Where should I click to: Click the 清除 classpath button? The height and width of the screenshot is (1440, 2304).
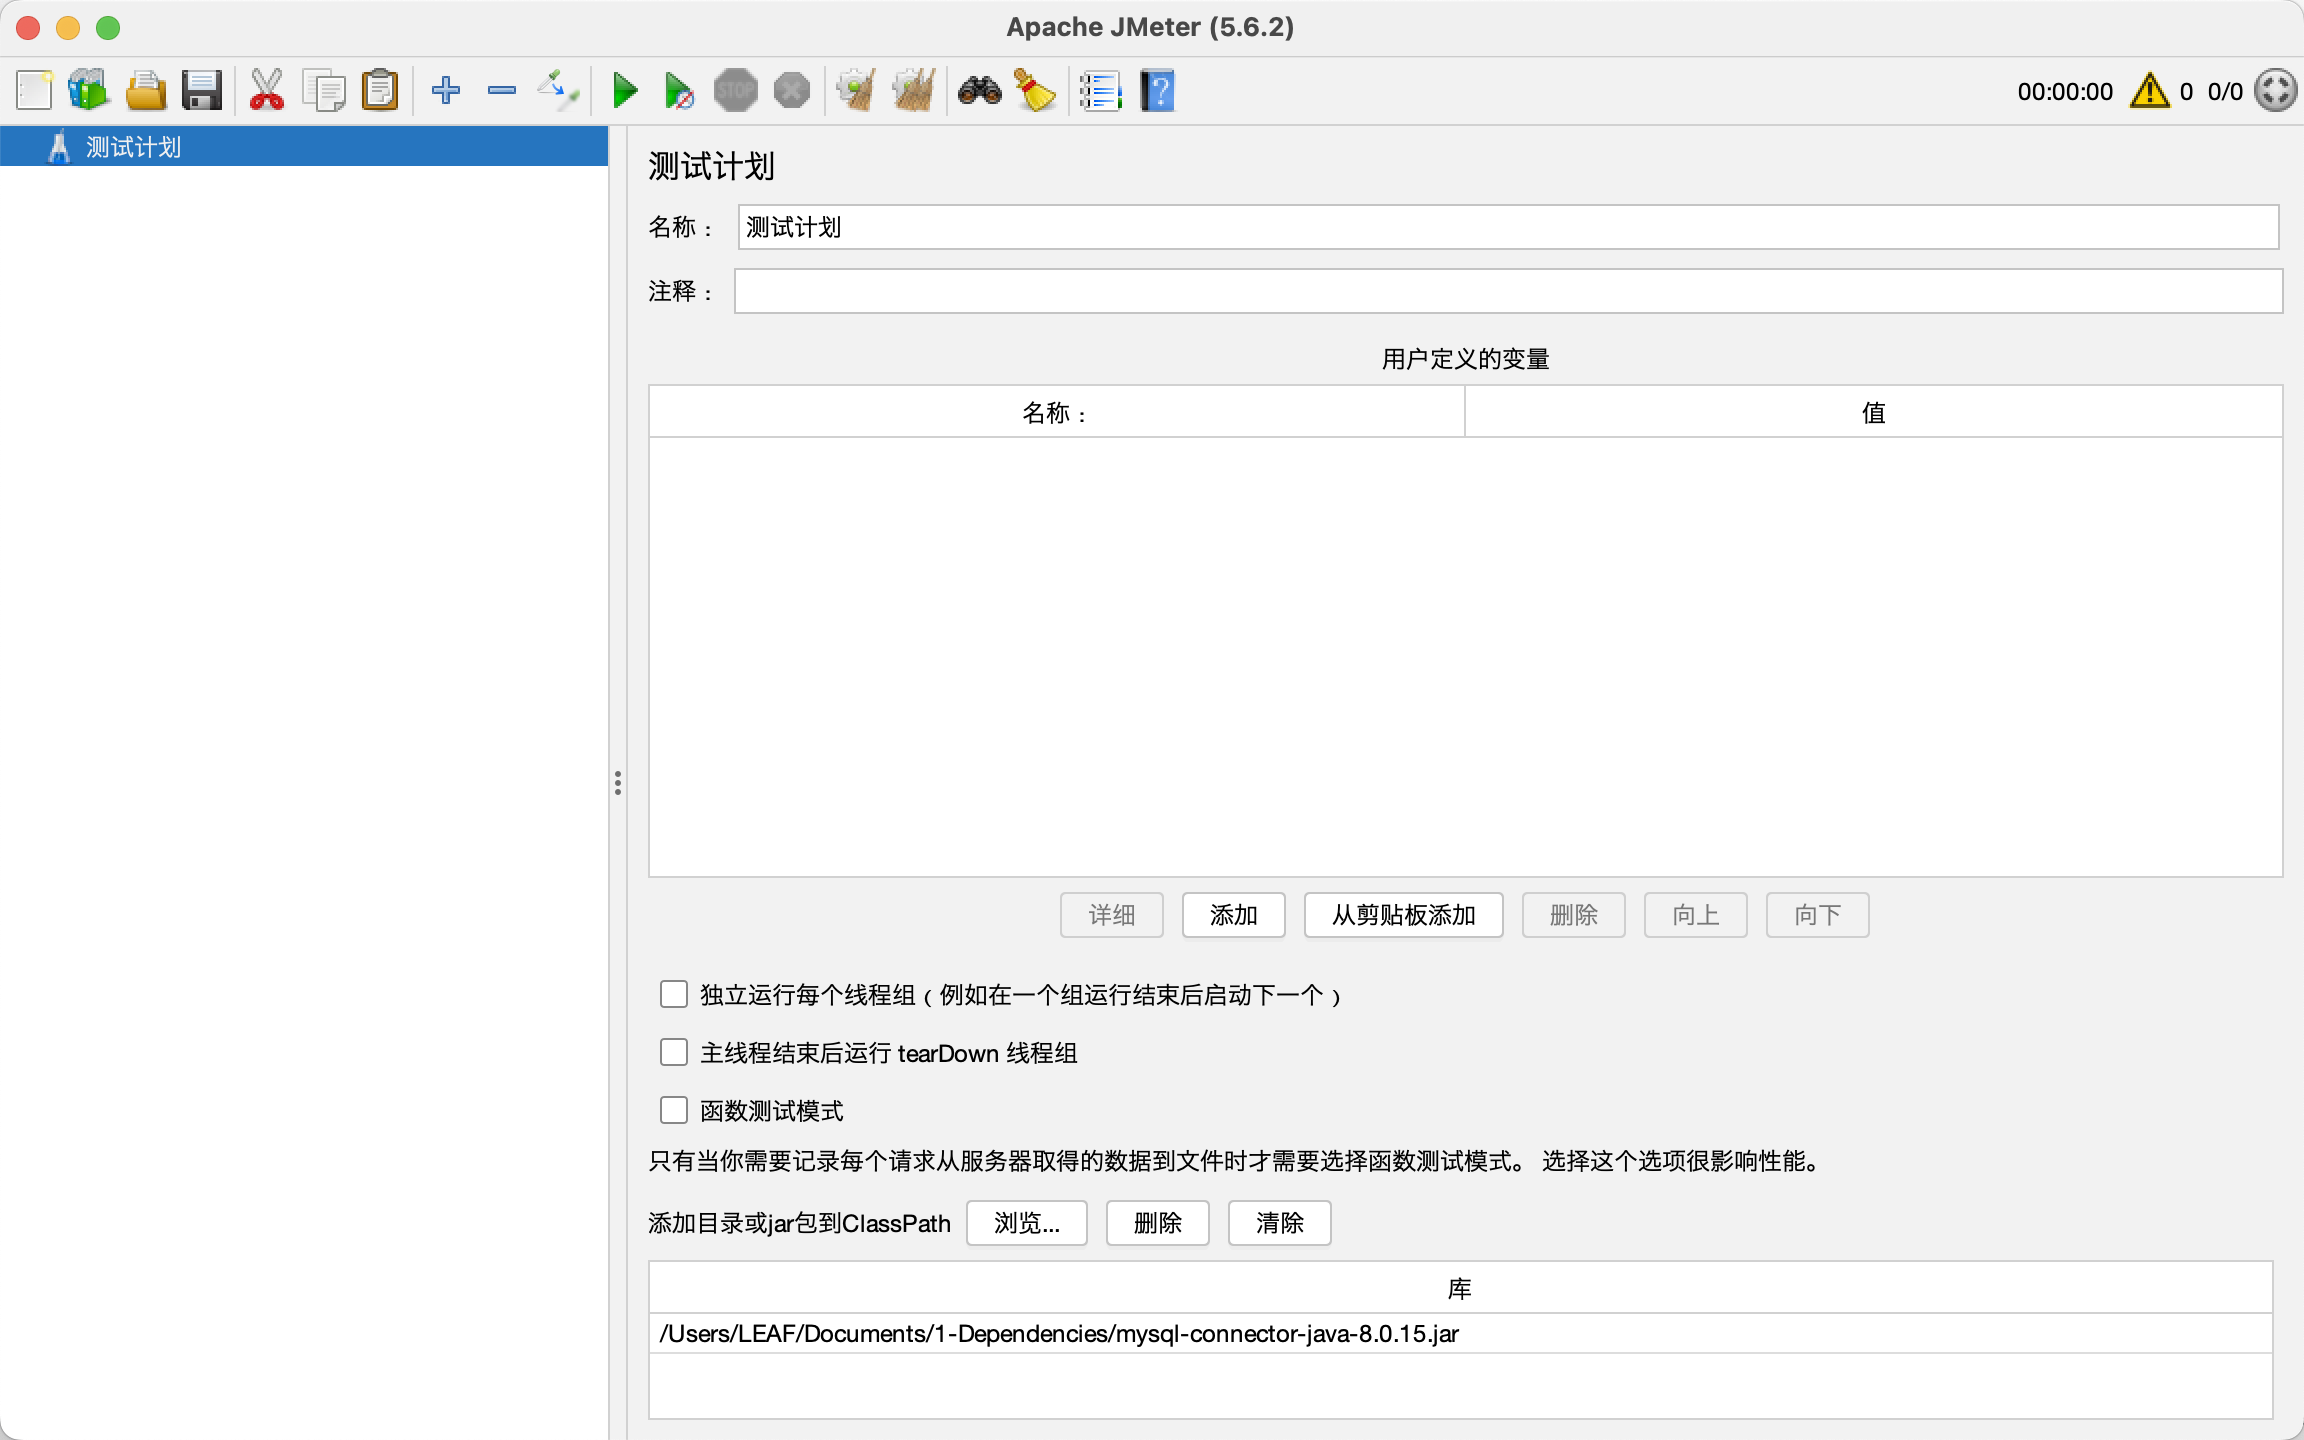(1280, 1223)
